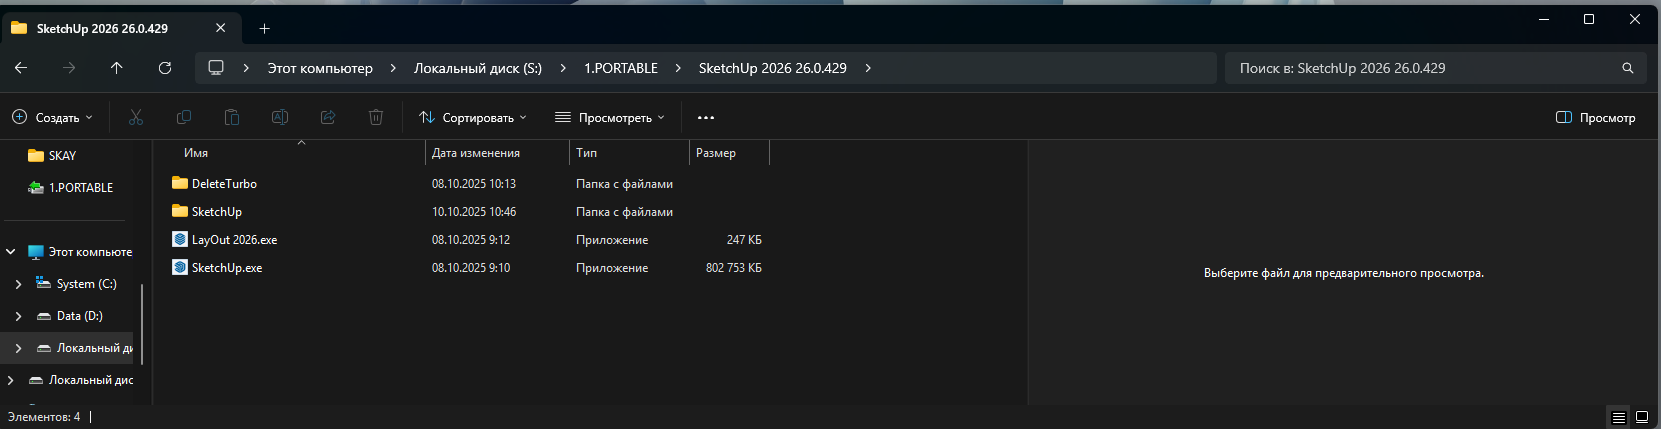Click the Rename icon in toolbar
This screenshot has width=1661, height=429.
click(x=280, y=117)
